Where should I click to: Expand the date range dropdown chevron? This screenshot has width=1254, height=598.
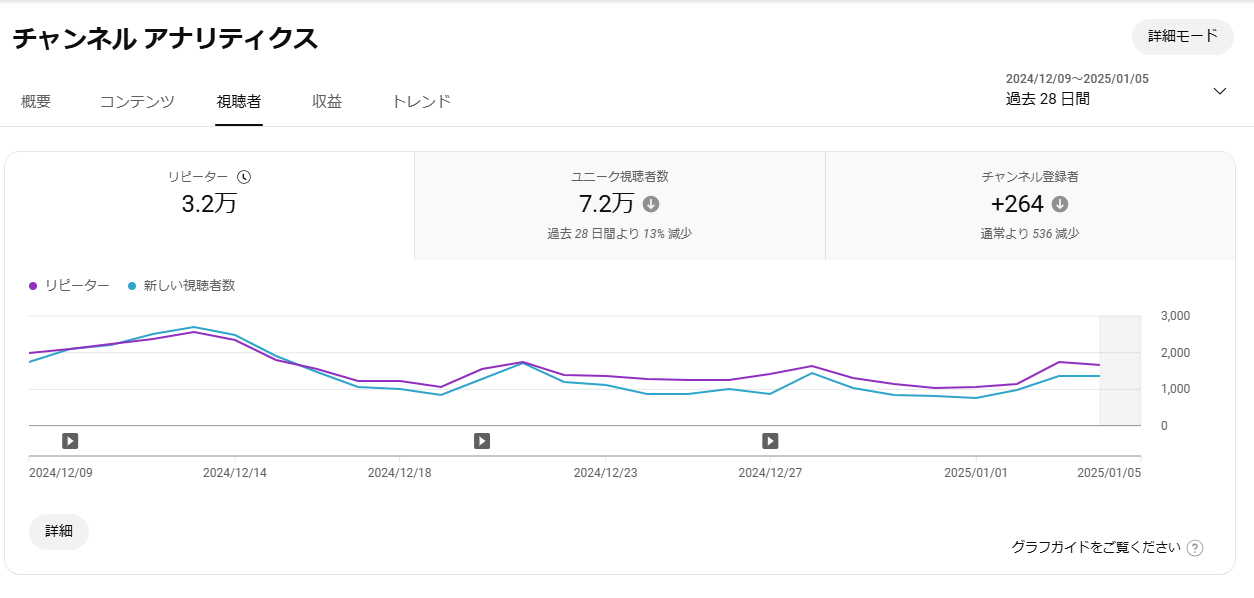[1219, 91]
